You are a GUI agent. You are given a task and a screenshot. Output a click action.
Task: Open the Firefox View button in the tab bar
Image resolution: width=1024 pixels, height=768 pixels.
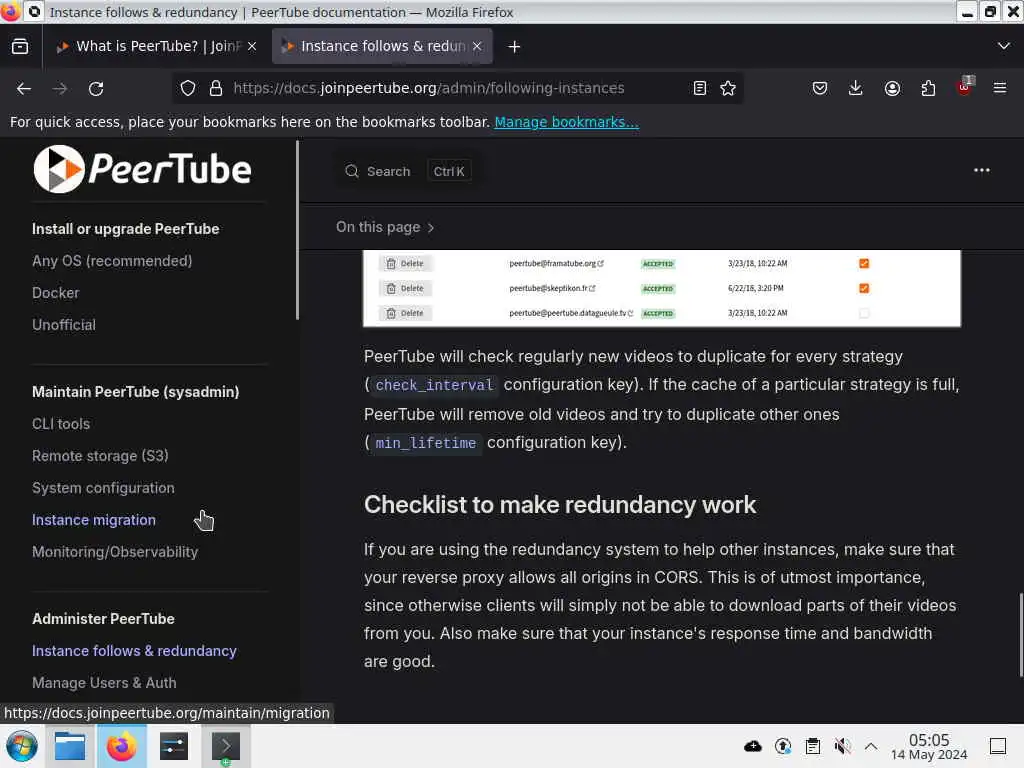click(x=20, y=46)
